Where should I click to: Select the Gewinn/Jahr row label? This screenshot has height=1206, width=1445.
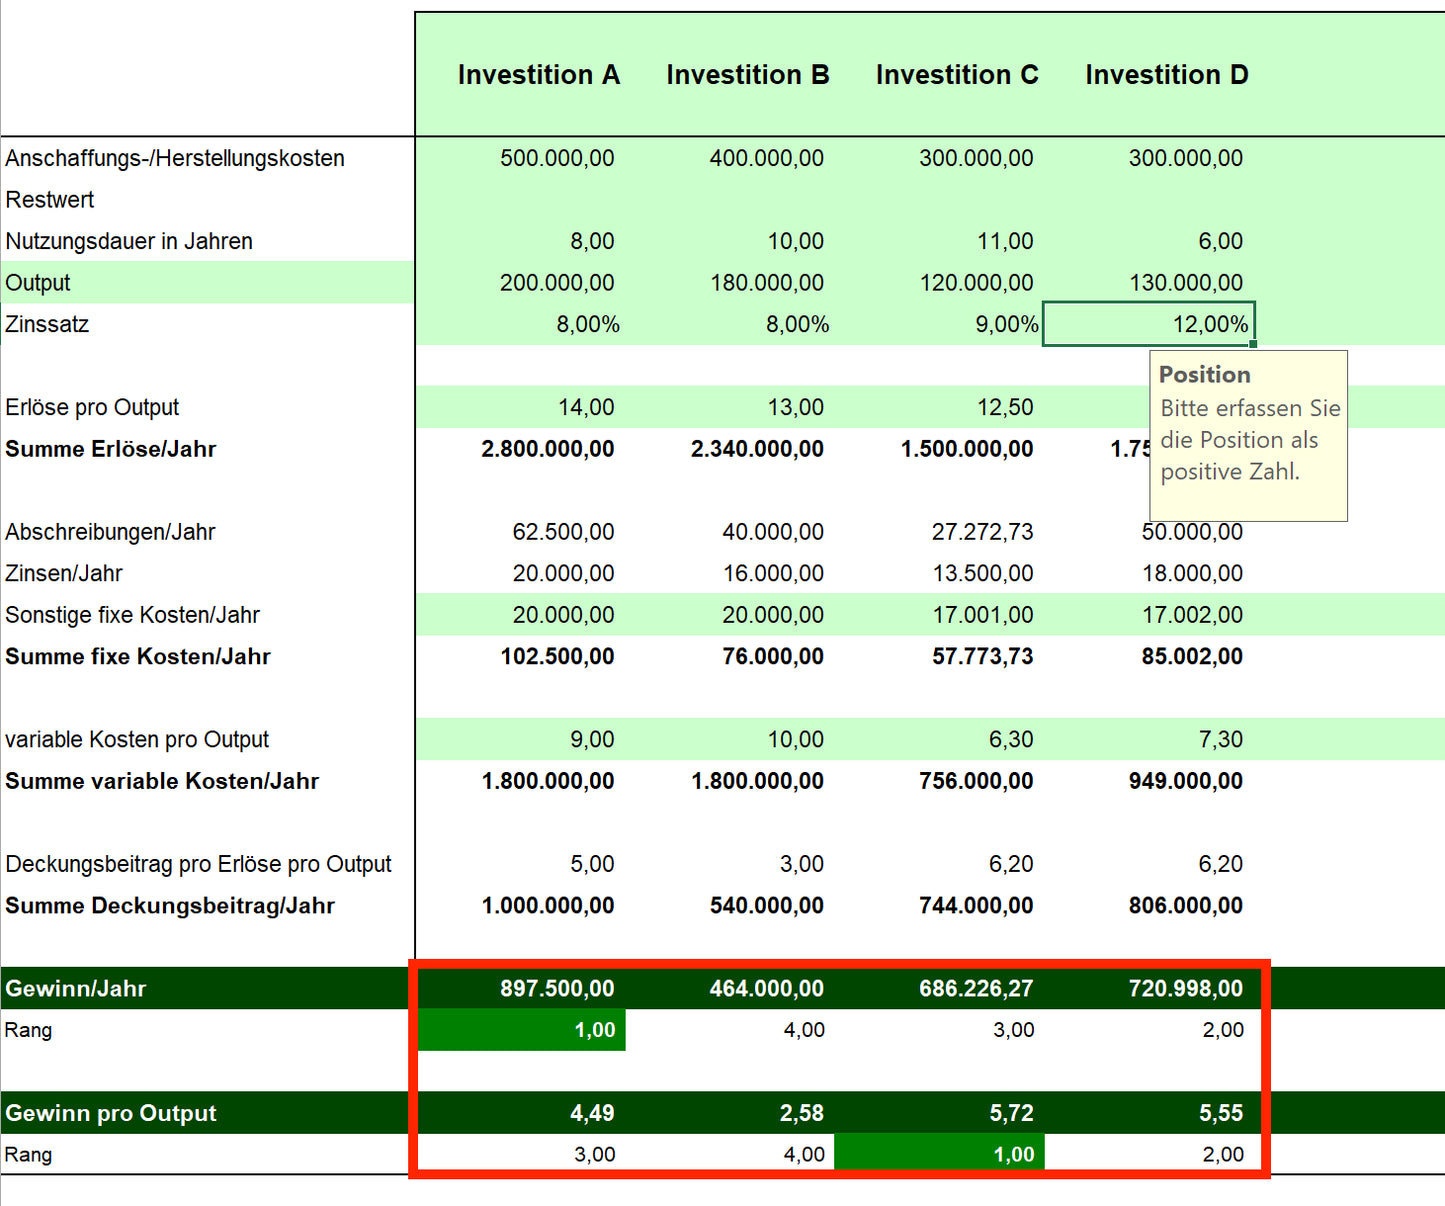(75, 988)
